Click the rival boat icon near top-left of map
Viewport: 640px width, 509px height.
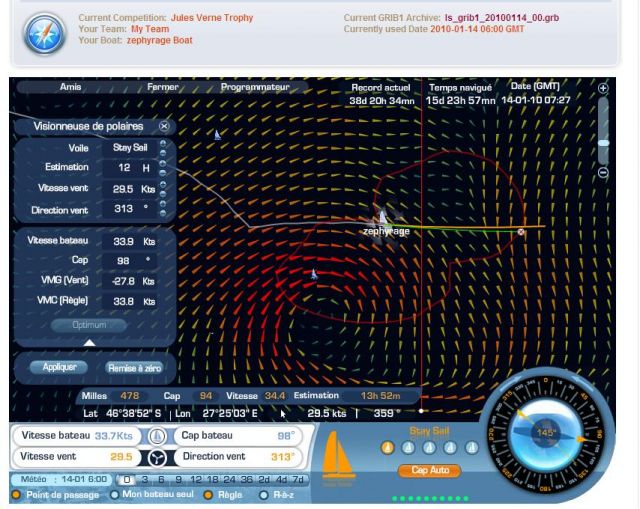pyautogui.click(x=218, y=135)
